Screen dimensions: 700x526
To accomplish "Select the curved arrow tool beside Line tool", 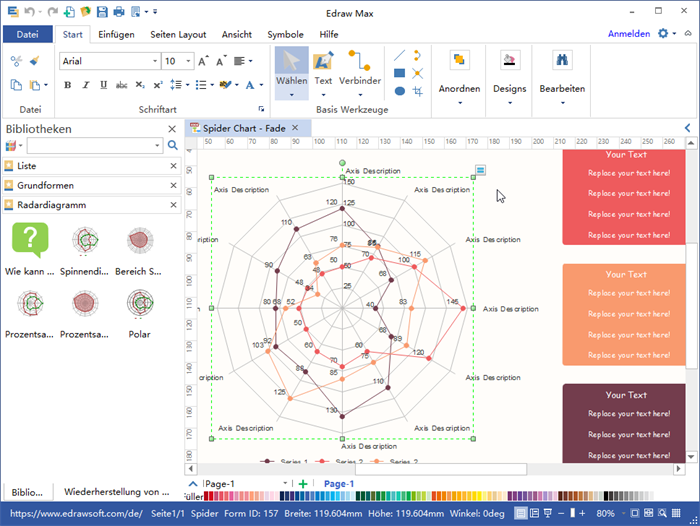I will [x=417, y=55].
